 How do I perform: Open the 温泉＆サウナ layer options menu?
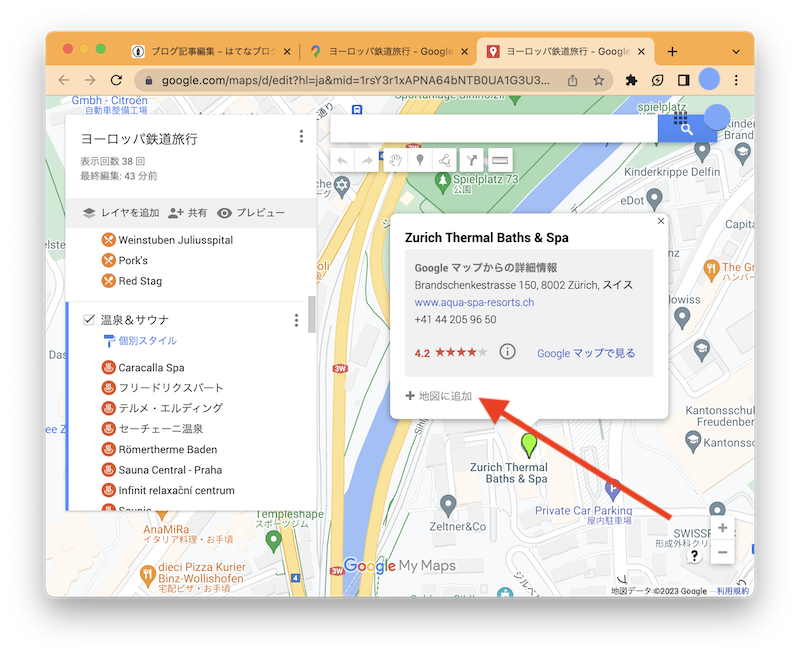coord(296,320)
